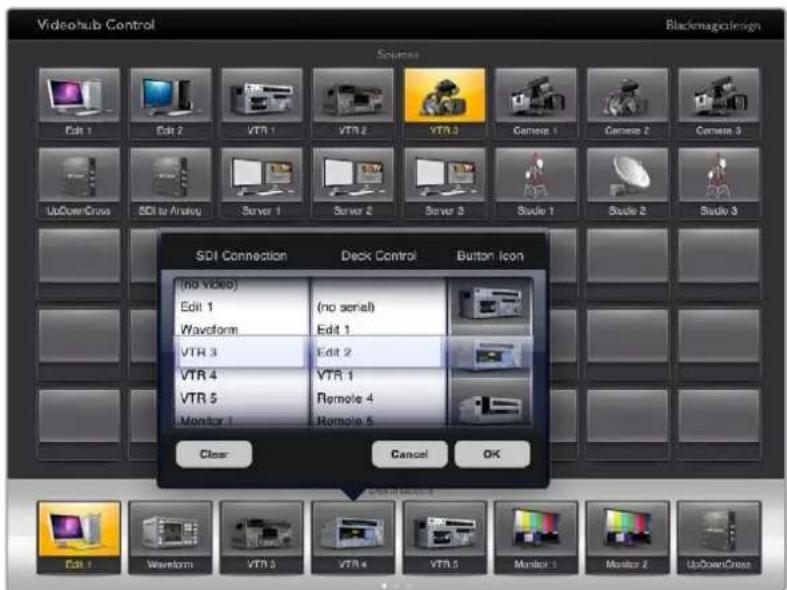Select the VTR 3 destination button
Image resolution: width=787 pixels, height=590 pixels.
coord(261,537)
